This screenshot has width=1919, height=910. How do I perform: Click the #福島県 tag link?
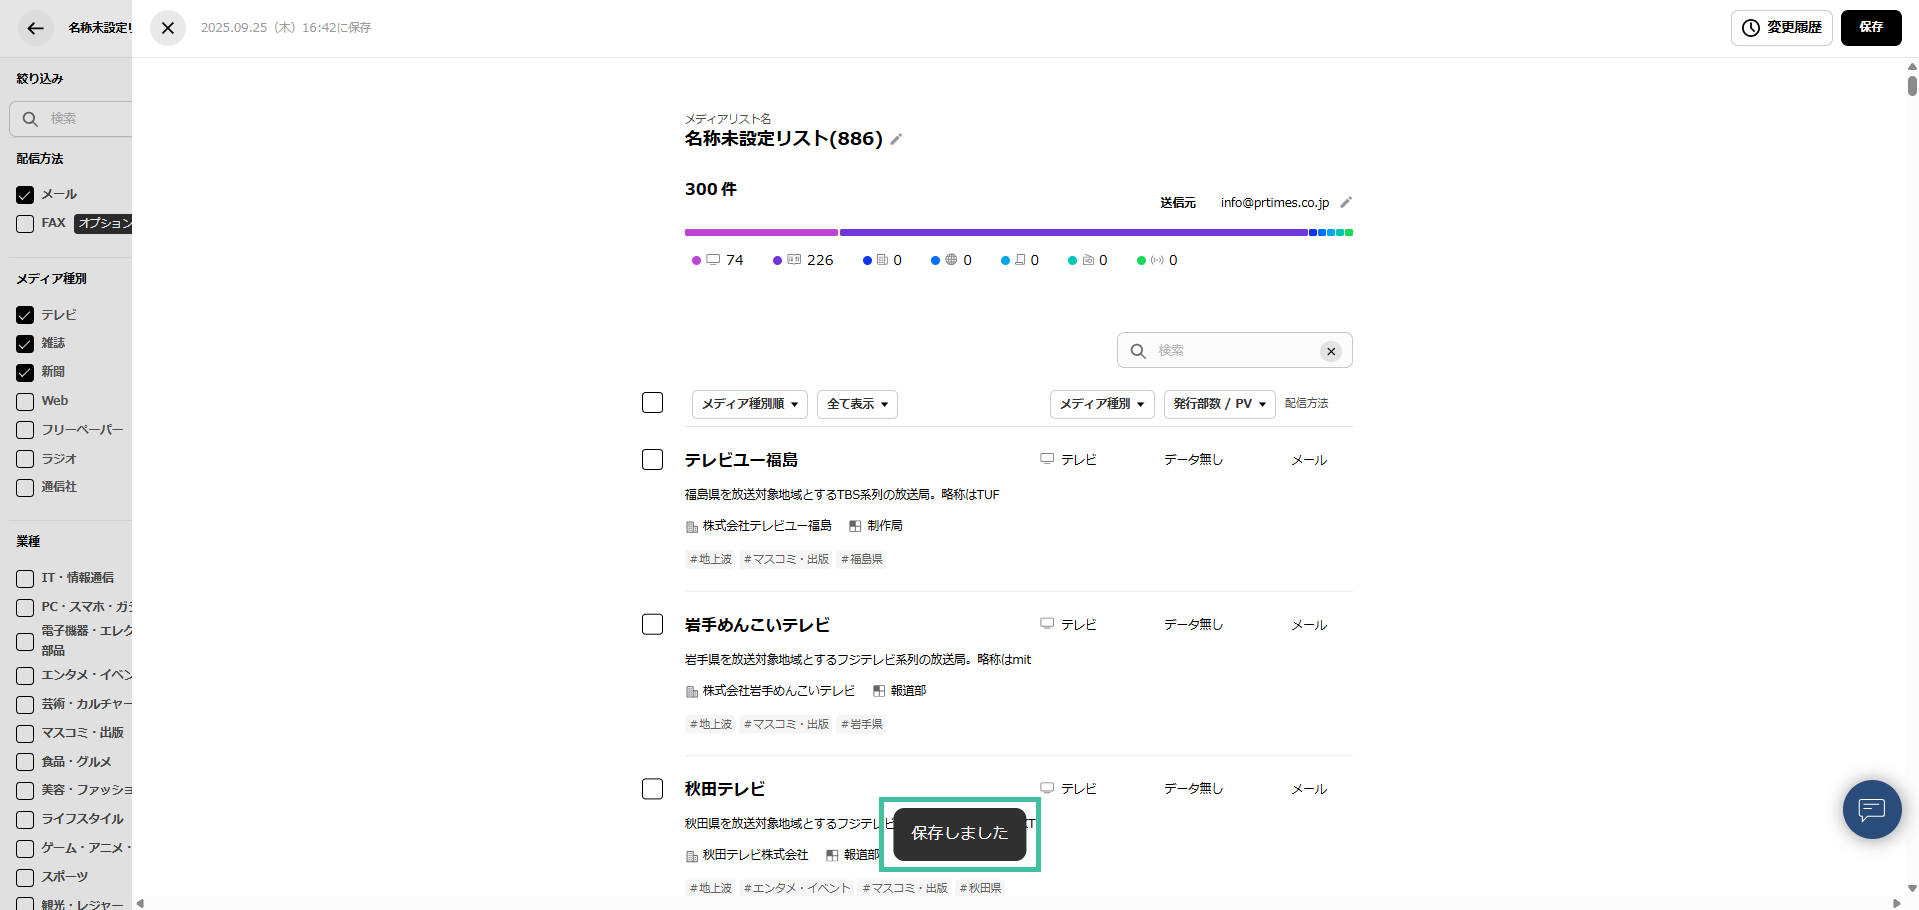point(861,559)
